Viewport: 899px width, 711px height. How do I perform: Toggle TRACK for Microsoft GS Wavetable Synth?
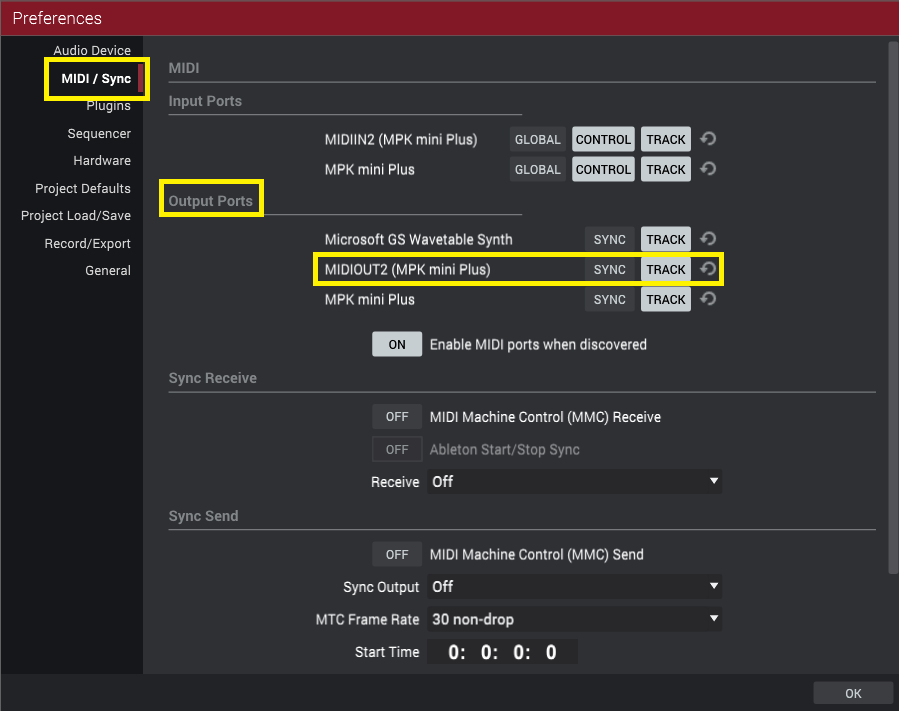[666, 239]
